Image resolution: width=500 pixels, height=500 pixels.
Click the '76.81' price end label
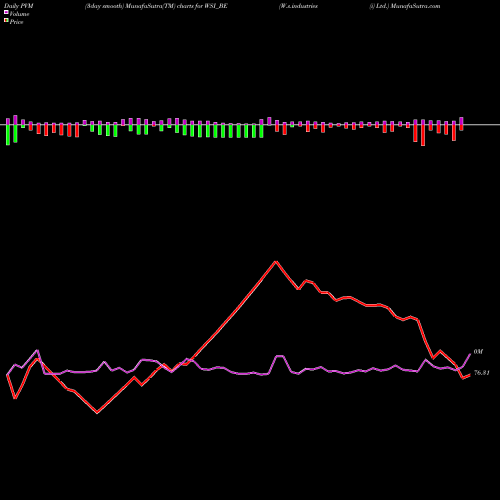point(482,373)
